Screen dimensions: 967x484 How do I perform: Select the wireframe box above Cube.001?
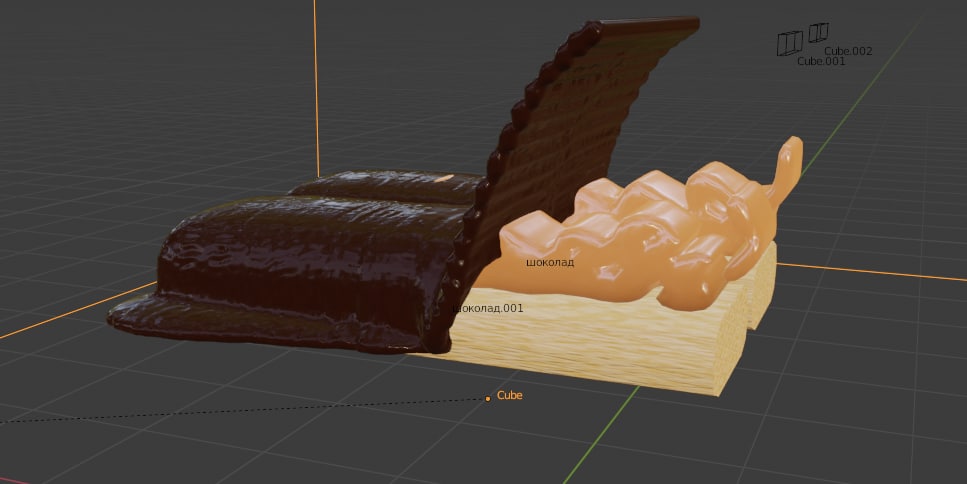point(789,44)
